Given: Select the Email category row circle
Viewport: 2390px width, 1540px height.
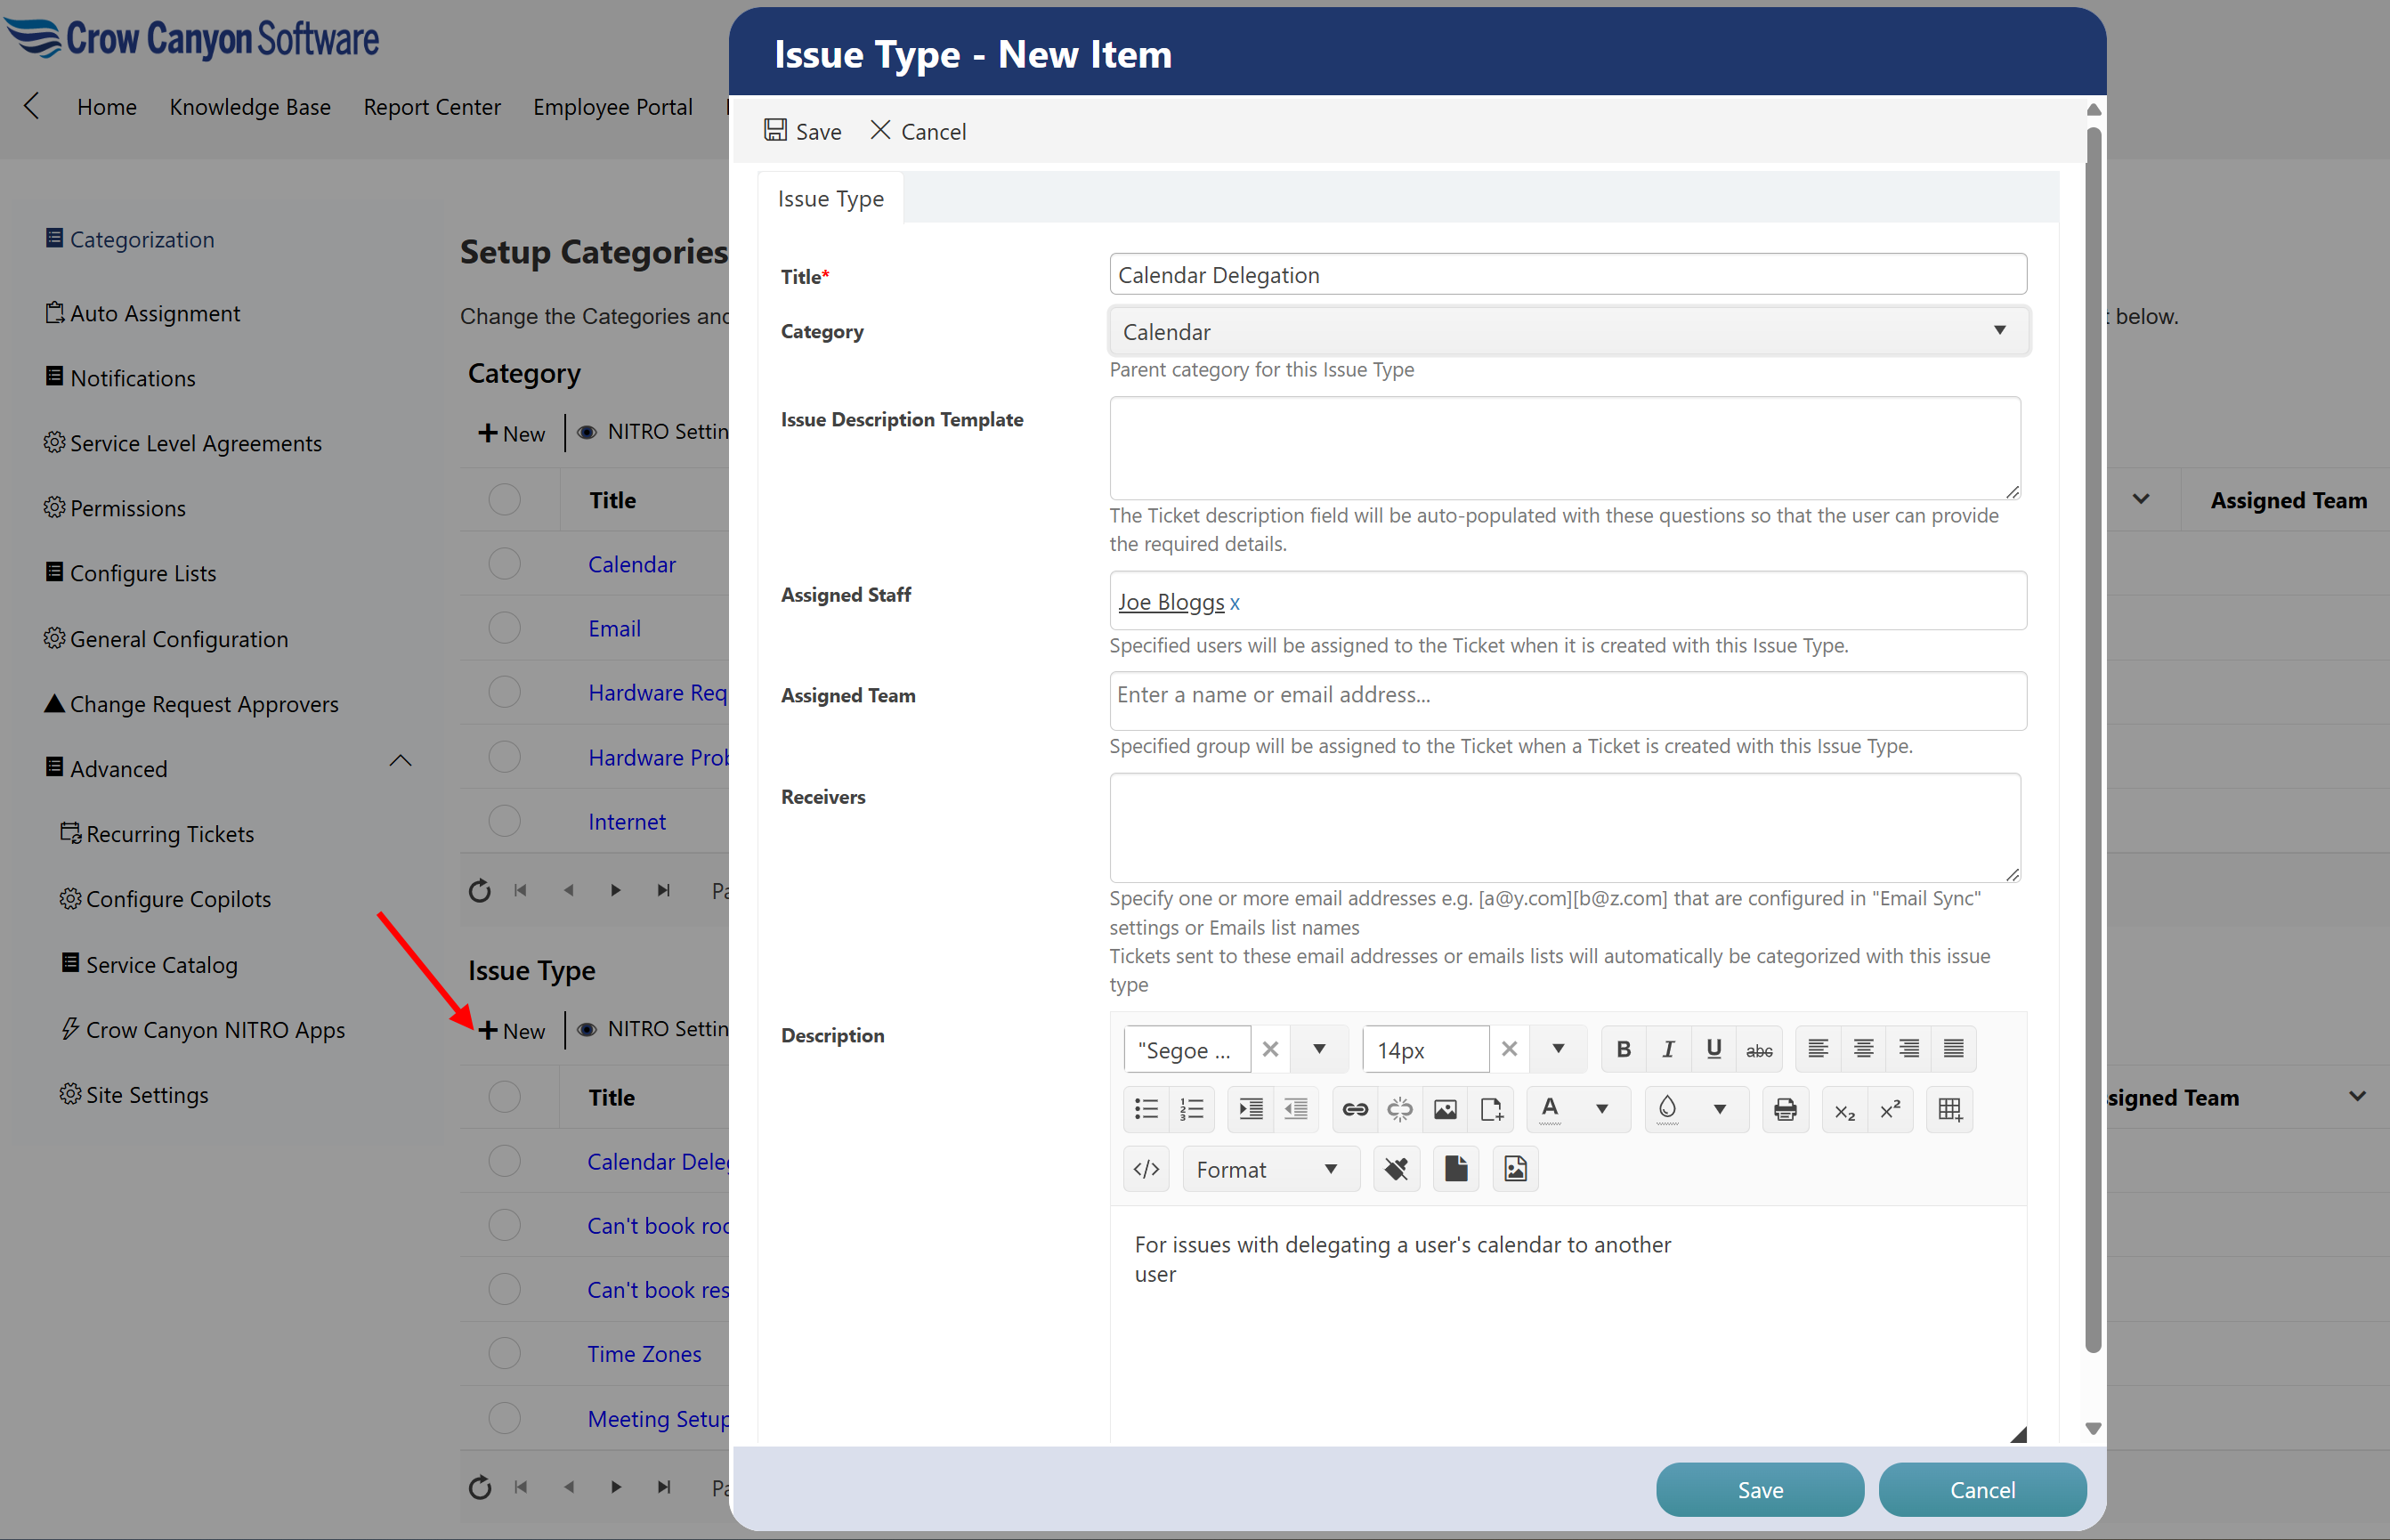Looking at the screenshot, I should pos(504,628).
